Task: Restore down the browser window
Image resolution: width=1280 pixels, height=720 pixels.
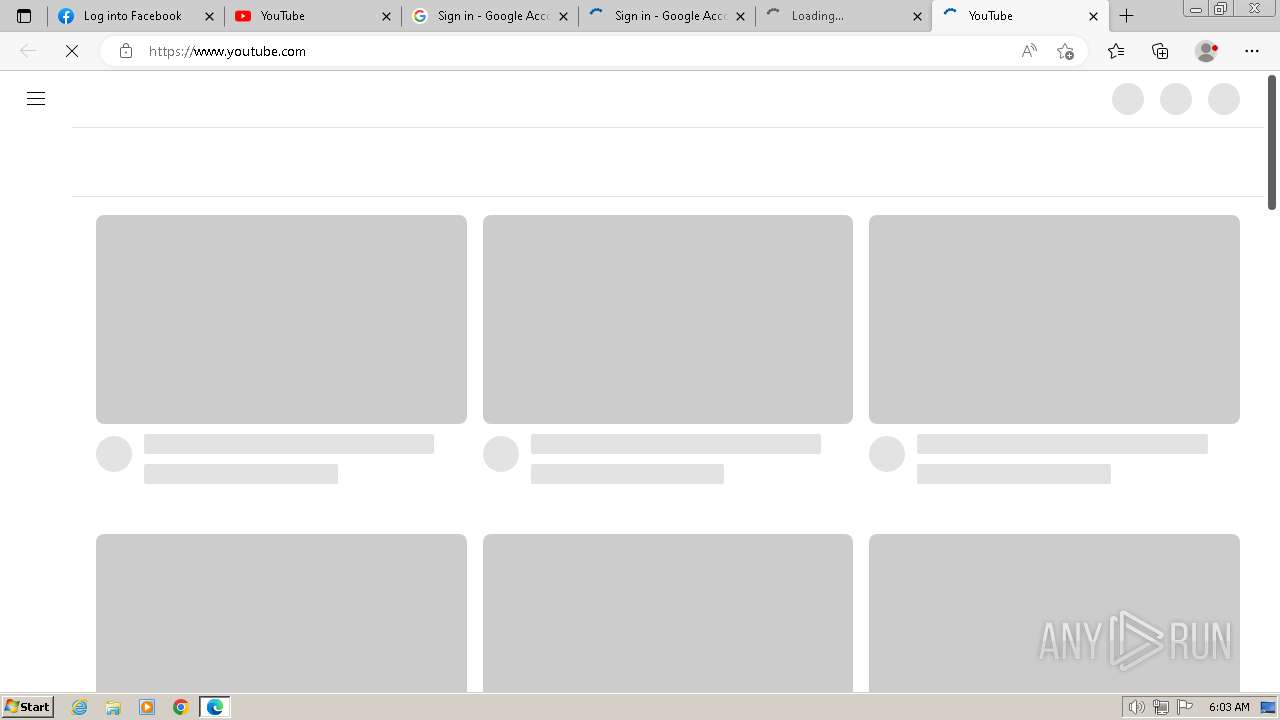Action: (1221, 8)
